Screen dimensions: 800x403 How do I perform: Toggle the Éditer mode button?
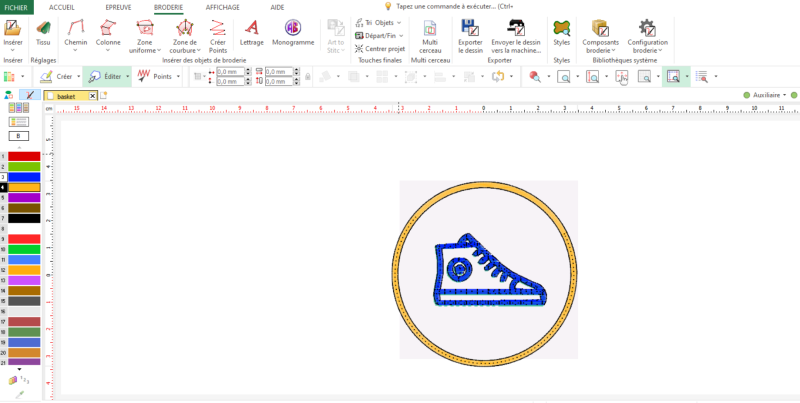click(108, 76)
